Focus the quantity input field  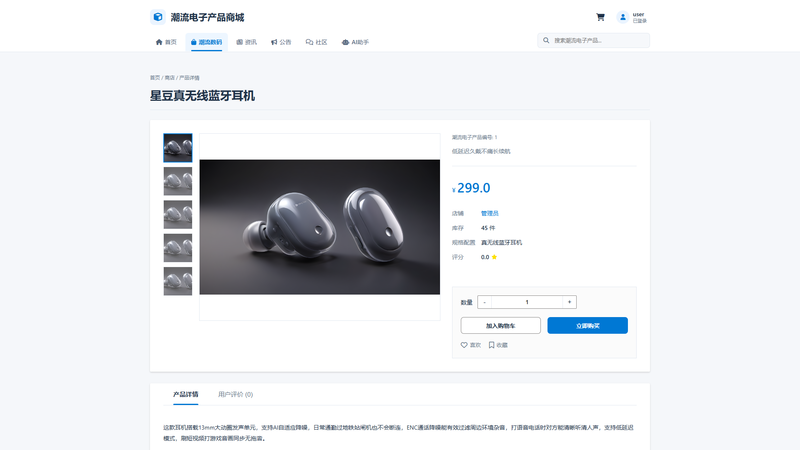[527, 302]
